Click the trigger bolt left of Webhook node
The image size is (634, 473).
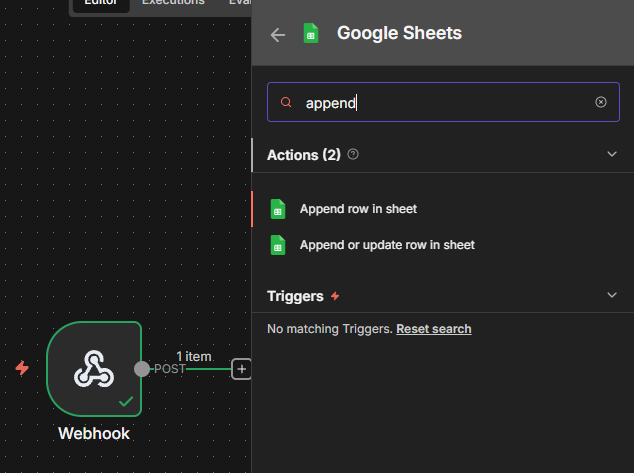tap(22, 368)
